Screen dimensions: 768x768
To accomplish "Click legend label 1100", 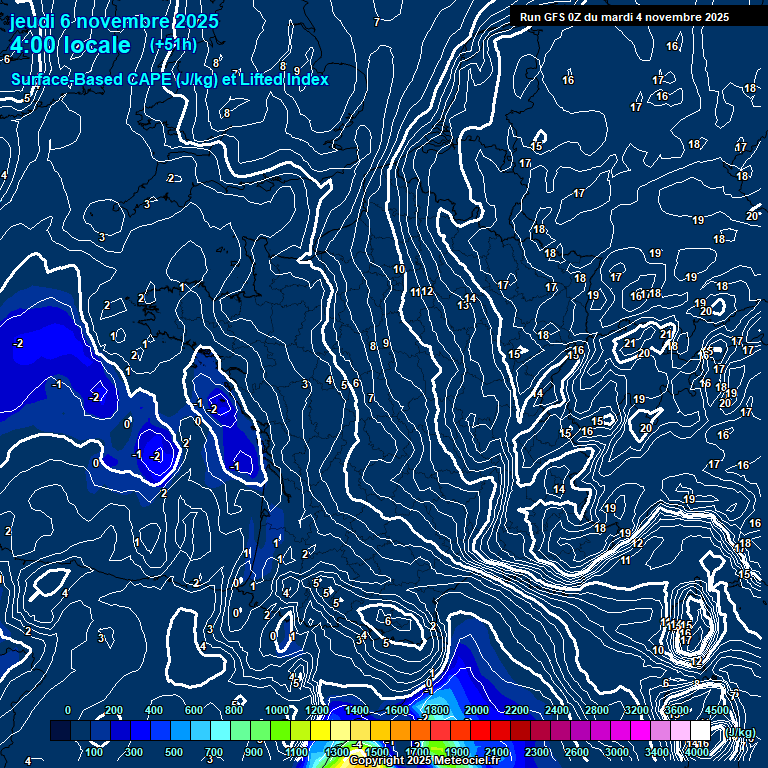I will (x=297, y=752).
